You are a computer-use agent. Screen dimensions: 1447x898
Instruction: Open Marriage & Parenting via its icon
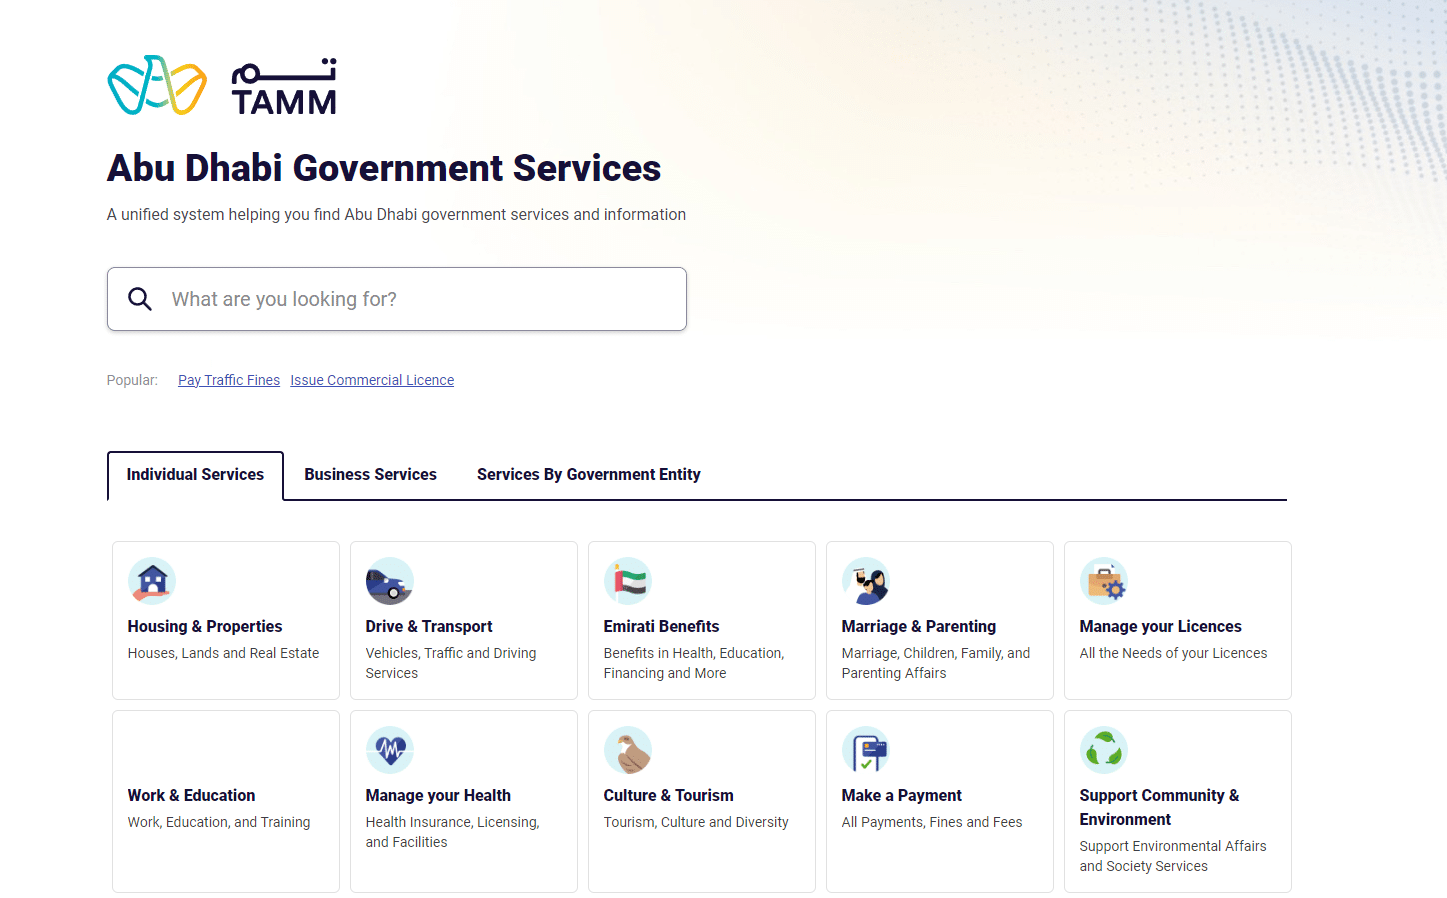tap(866, 580)
